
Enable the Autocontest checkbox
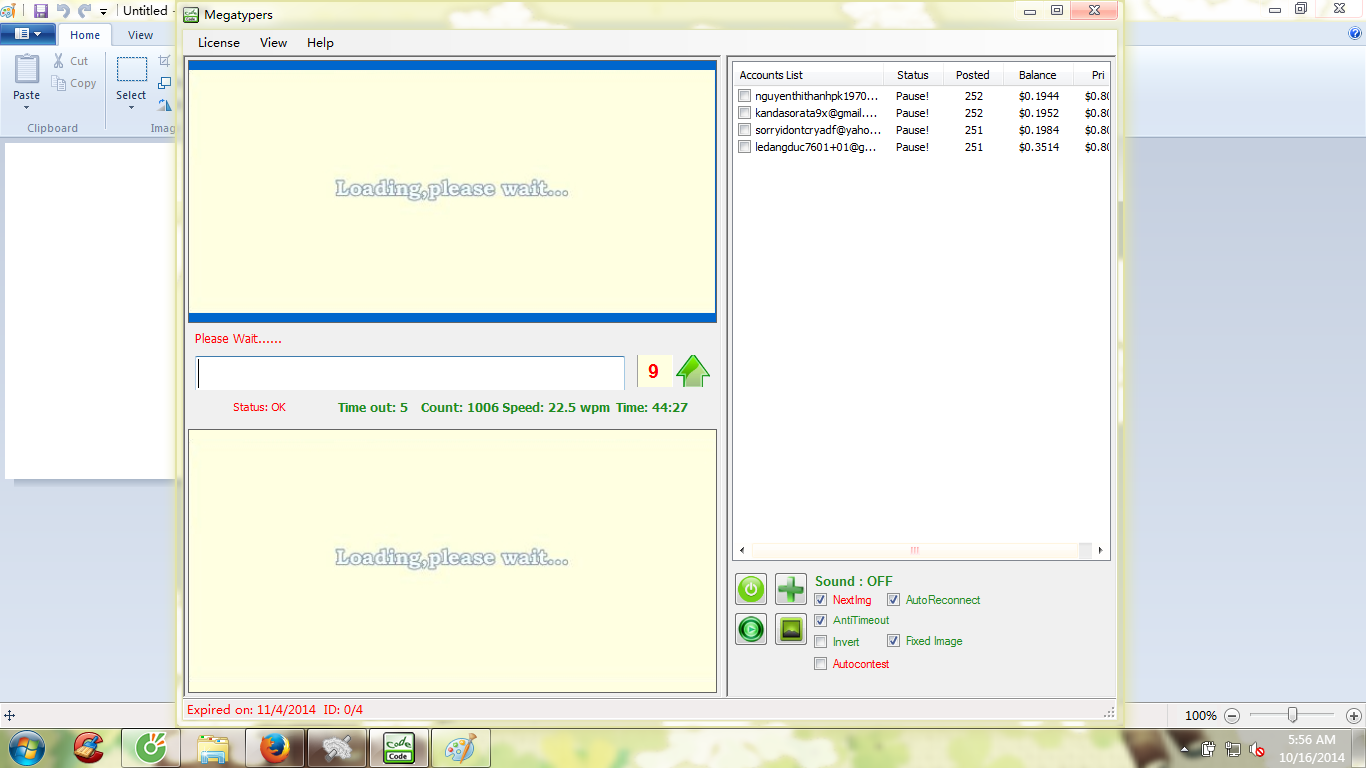tap(821, 664)
